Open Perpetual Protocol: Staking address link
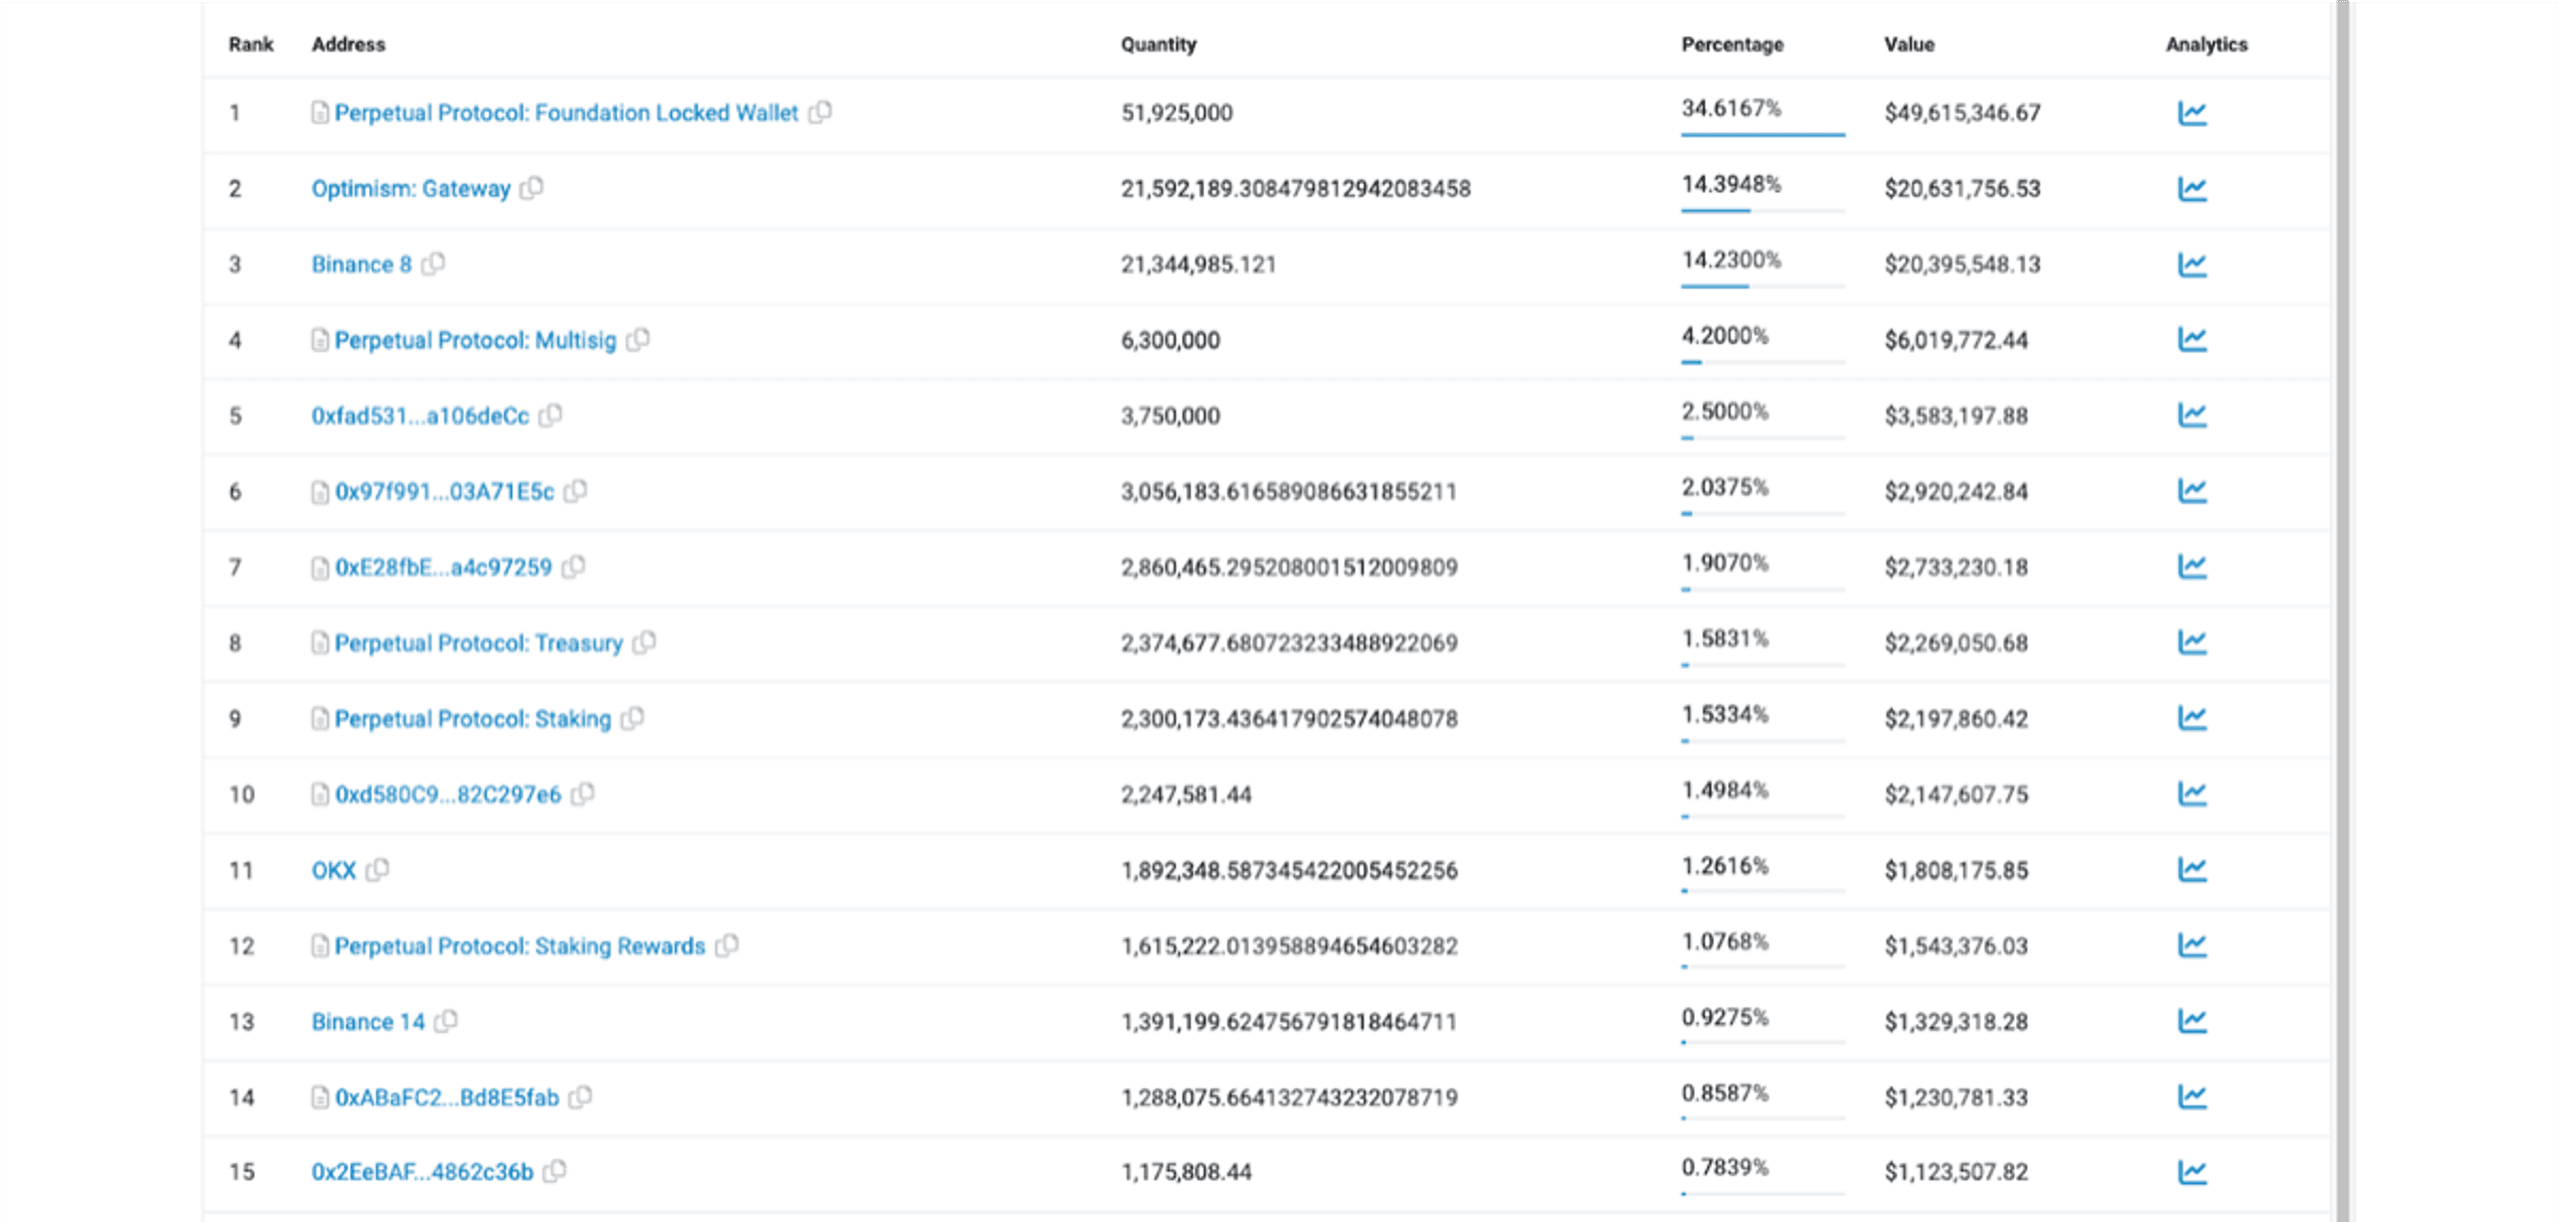Image resolution: width=2560 pixels, height=1222 pixels. 472,718
